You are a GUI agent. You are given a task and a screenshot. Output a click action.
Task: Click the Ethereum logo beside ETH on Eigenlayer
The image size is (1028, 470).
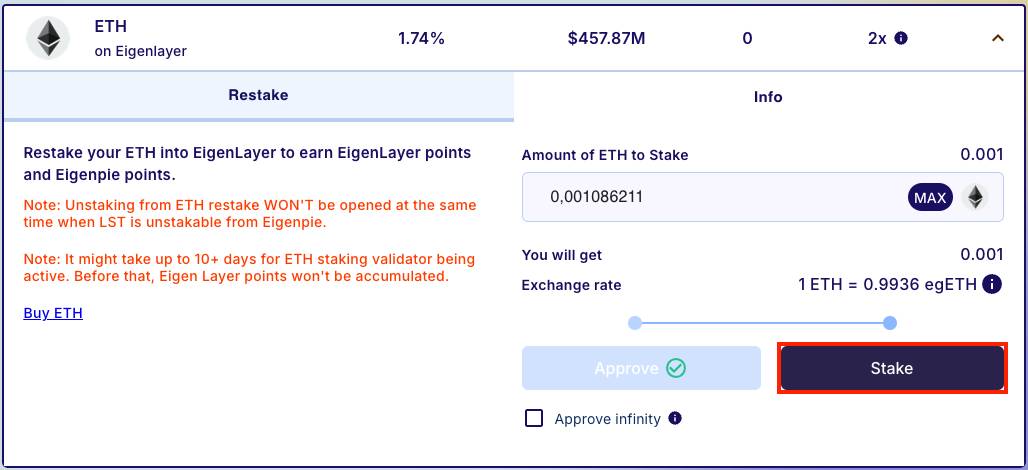(48, 39)
